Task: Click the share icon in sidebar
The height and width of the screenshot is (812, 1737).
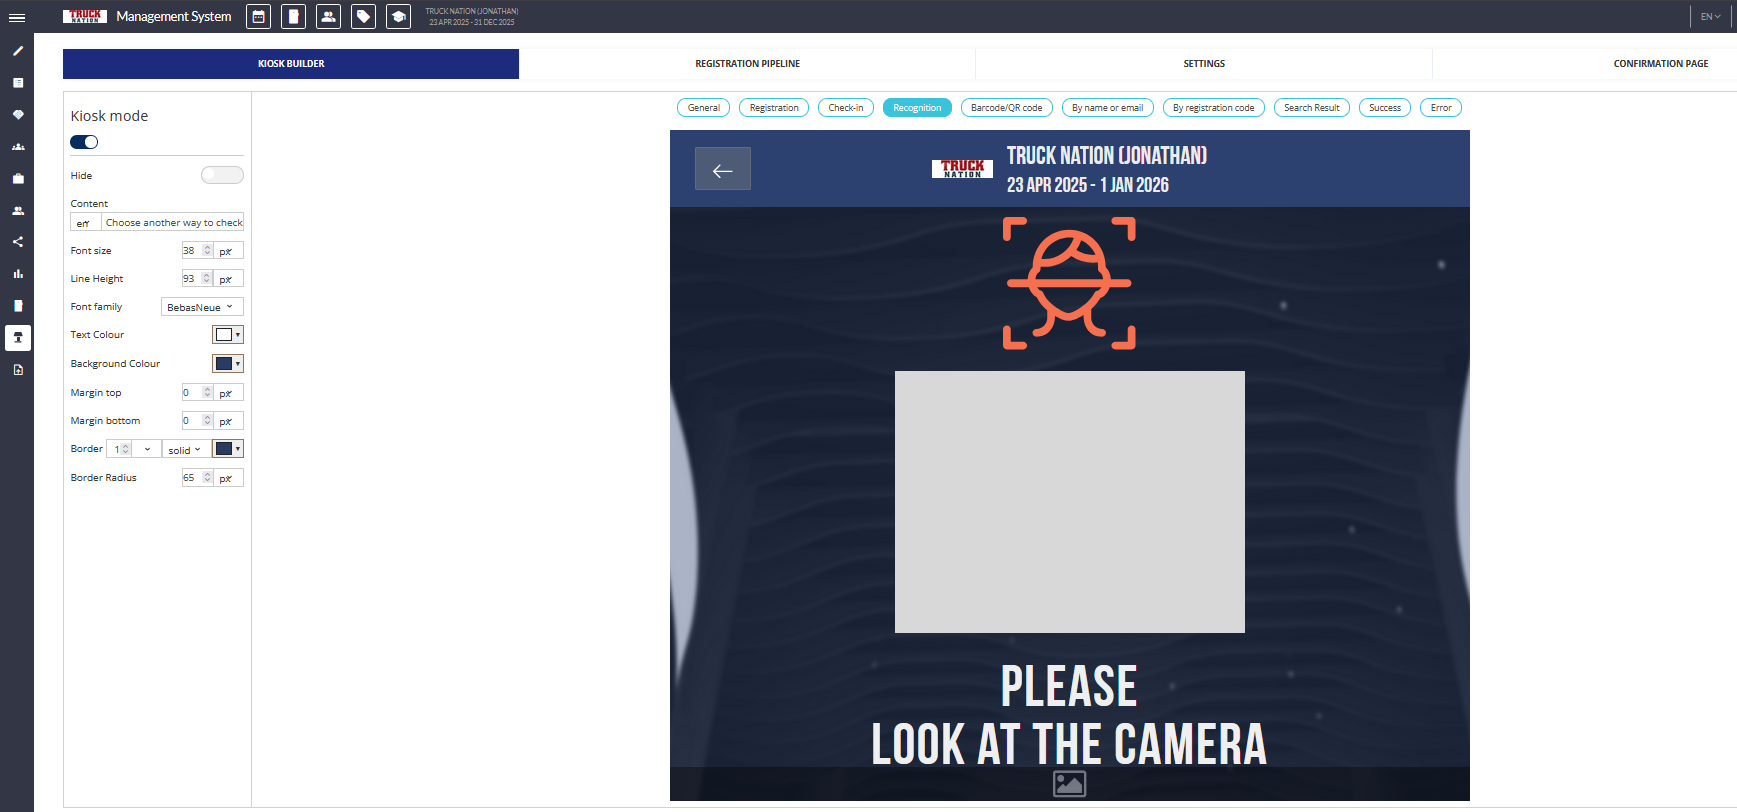Action: (18, 242)
